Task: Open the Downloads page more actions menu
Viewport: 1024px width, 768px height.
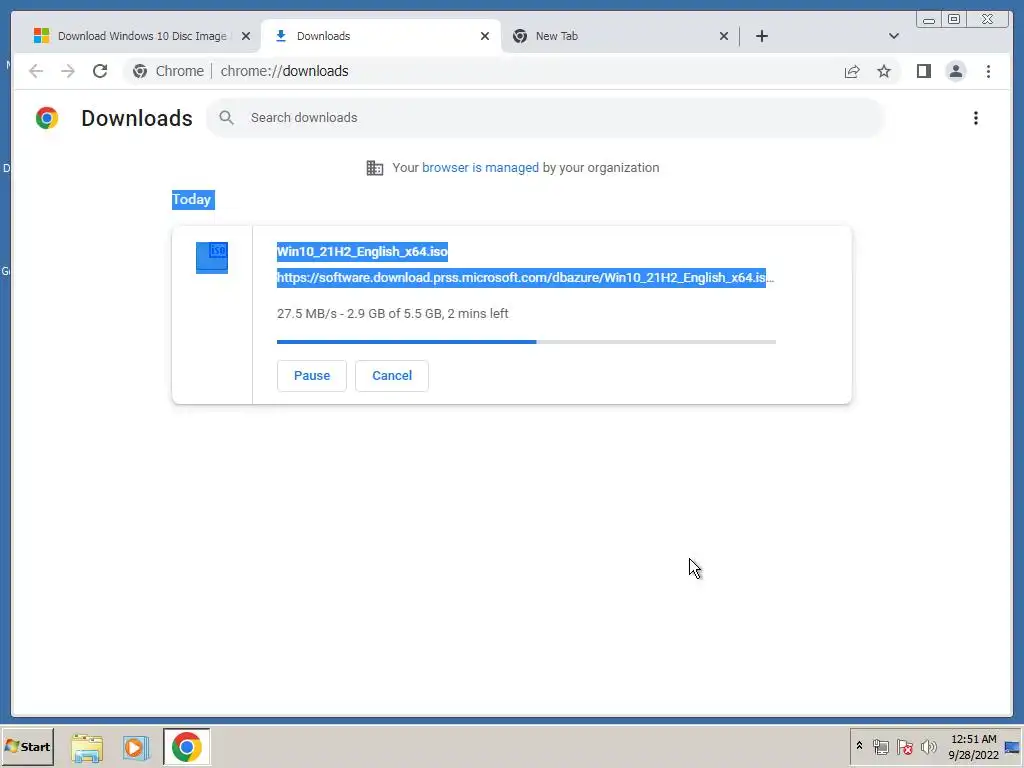Action: [976, 118]
